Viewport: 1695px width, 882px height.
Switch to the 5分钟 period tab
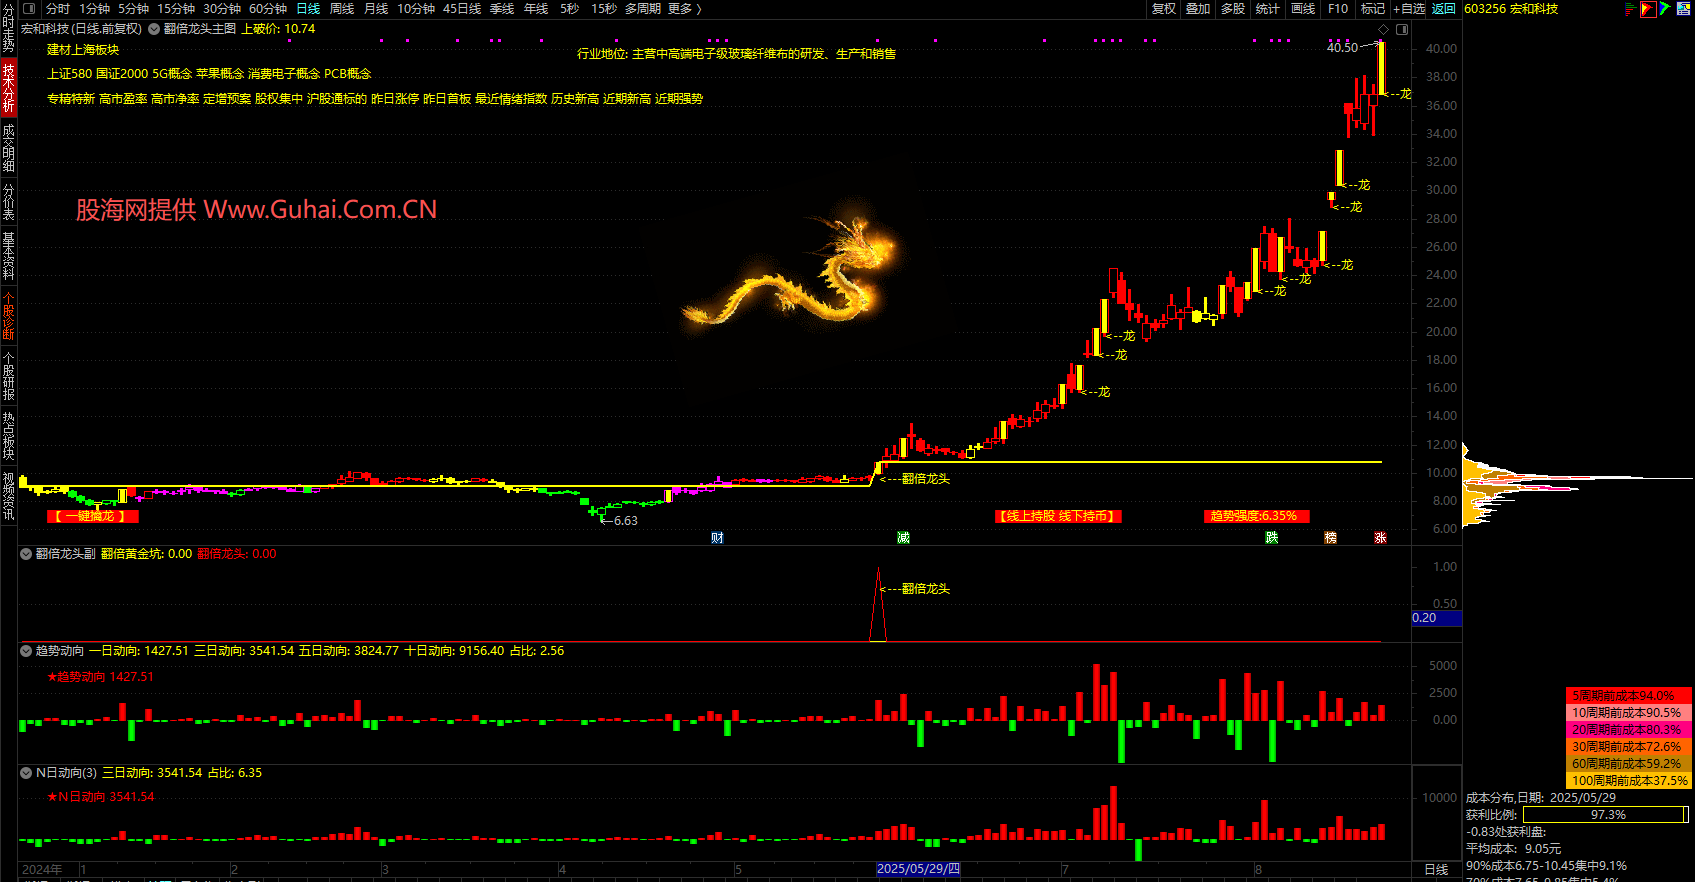133,8
